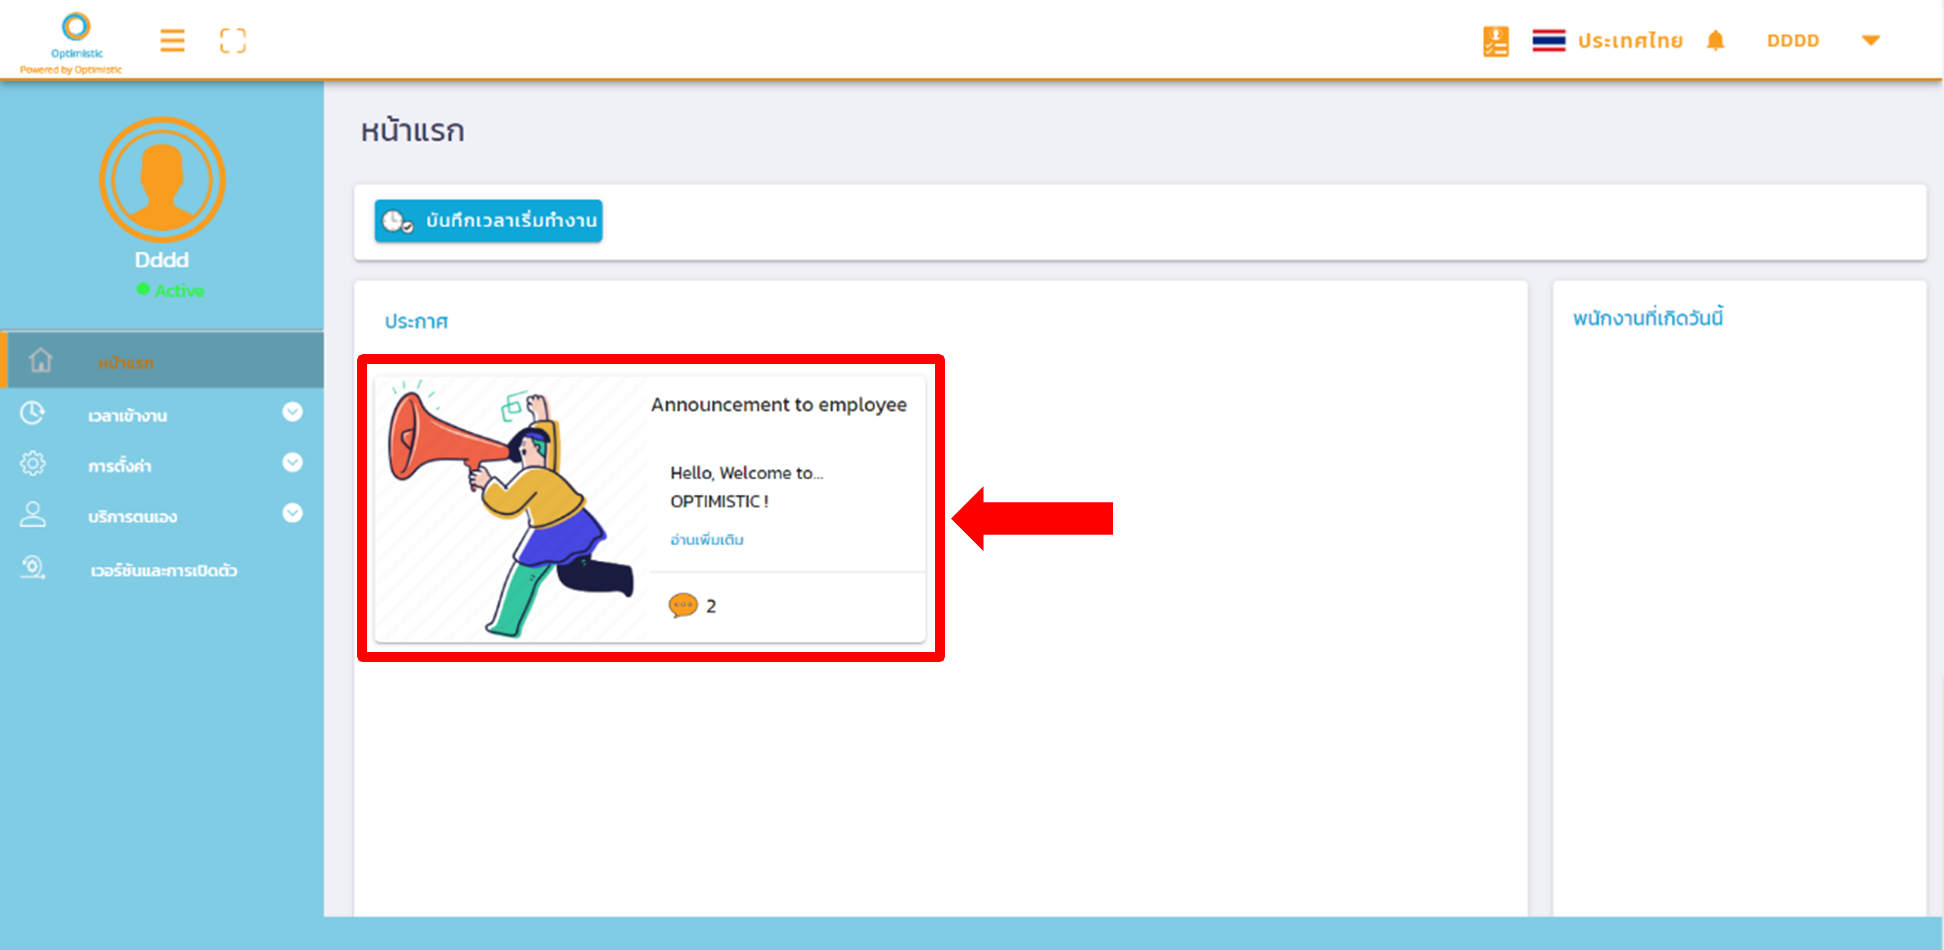1944x950 pixels.
Task: Click the hamburger menu icon
Action: 172,41
